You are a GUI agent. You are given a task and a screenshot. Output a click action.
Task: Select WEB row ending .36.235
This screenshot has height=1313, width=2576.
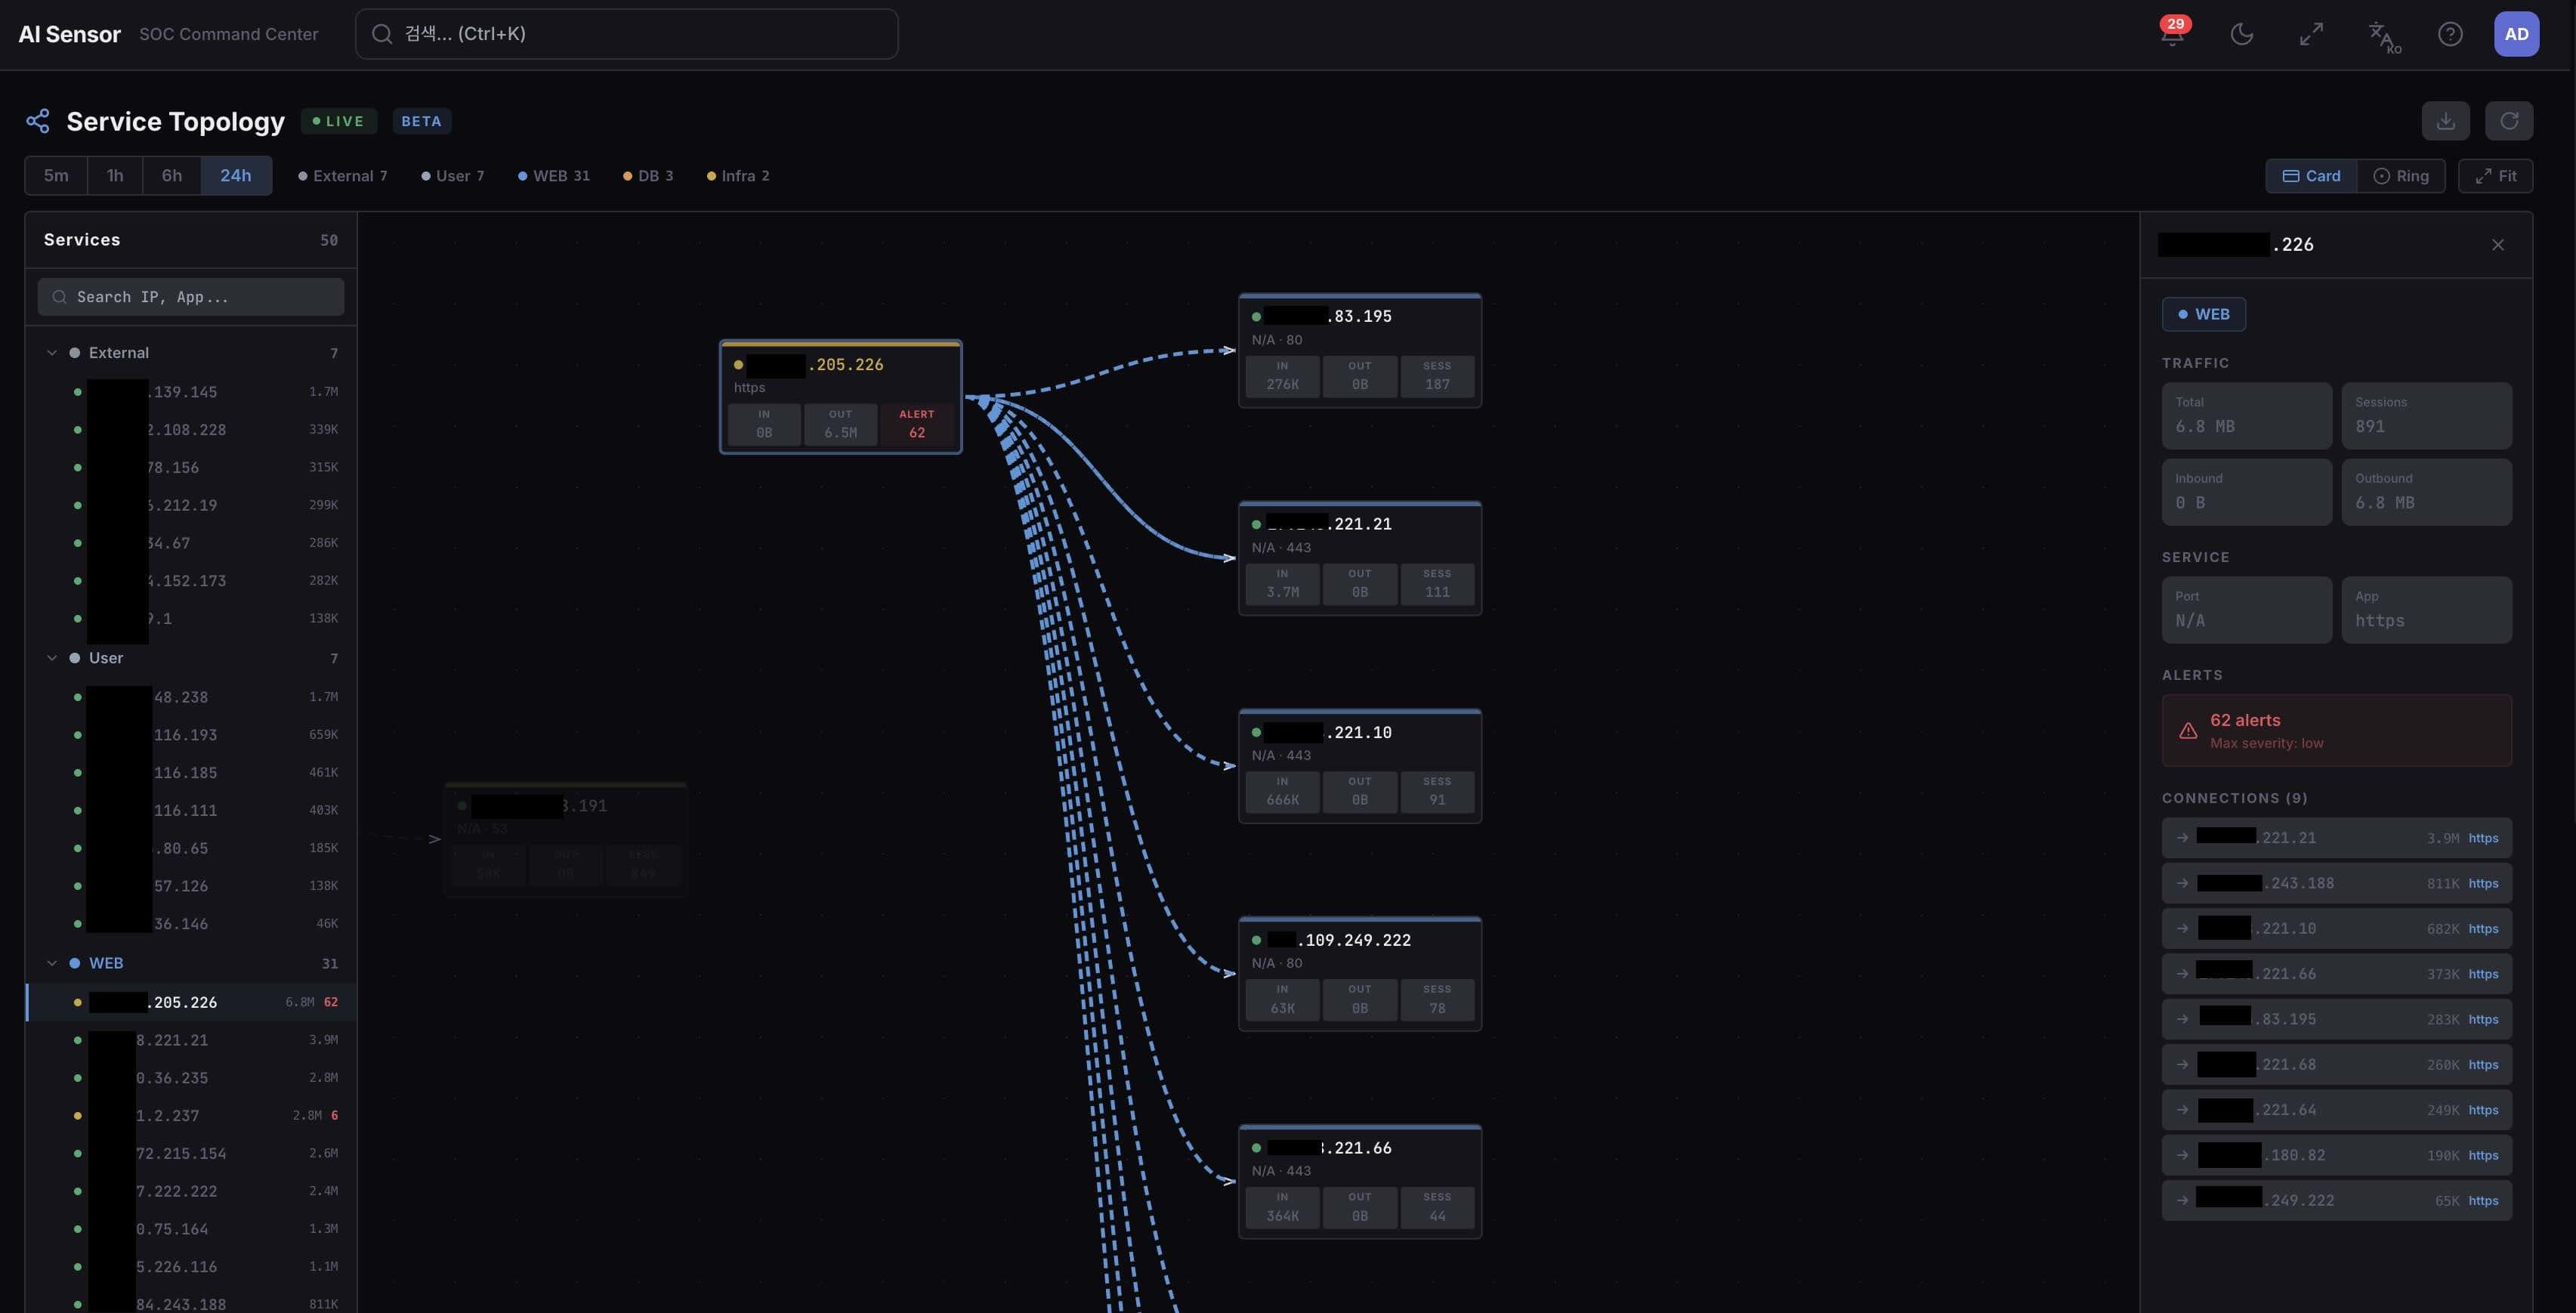click(191, 1078)
